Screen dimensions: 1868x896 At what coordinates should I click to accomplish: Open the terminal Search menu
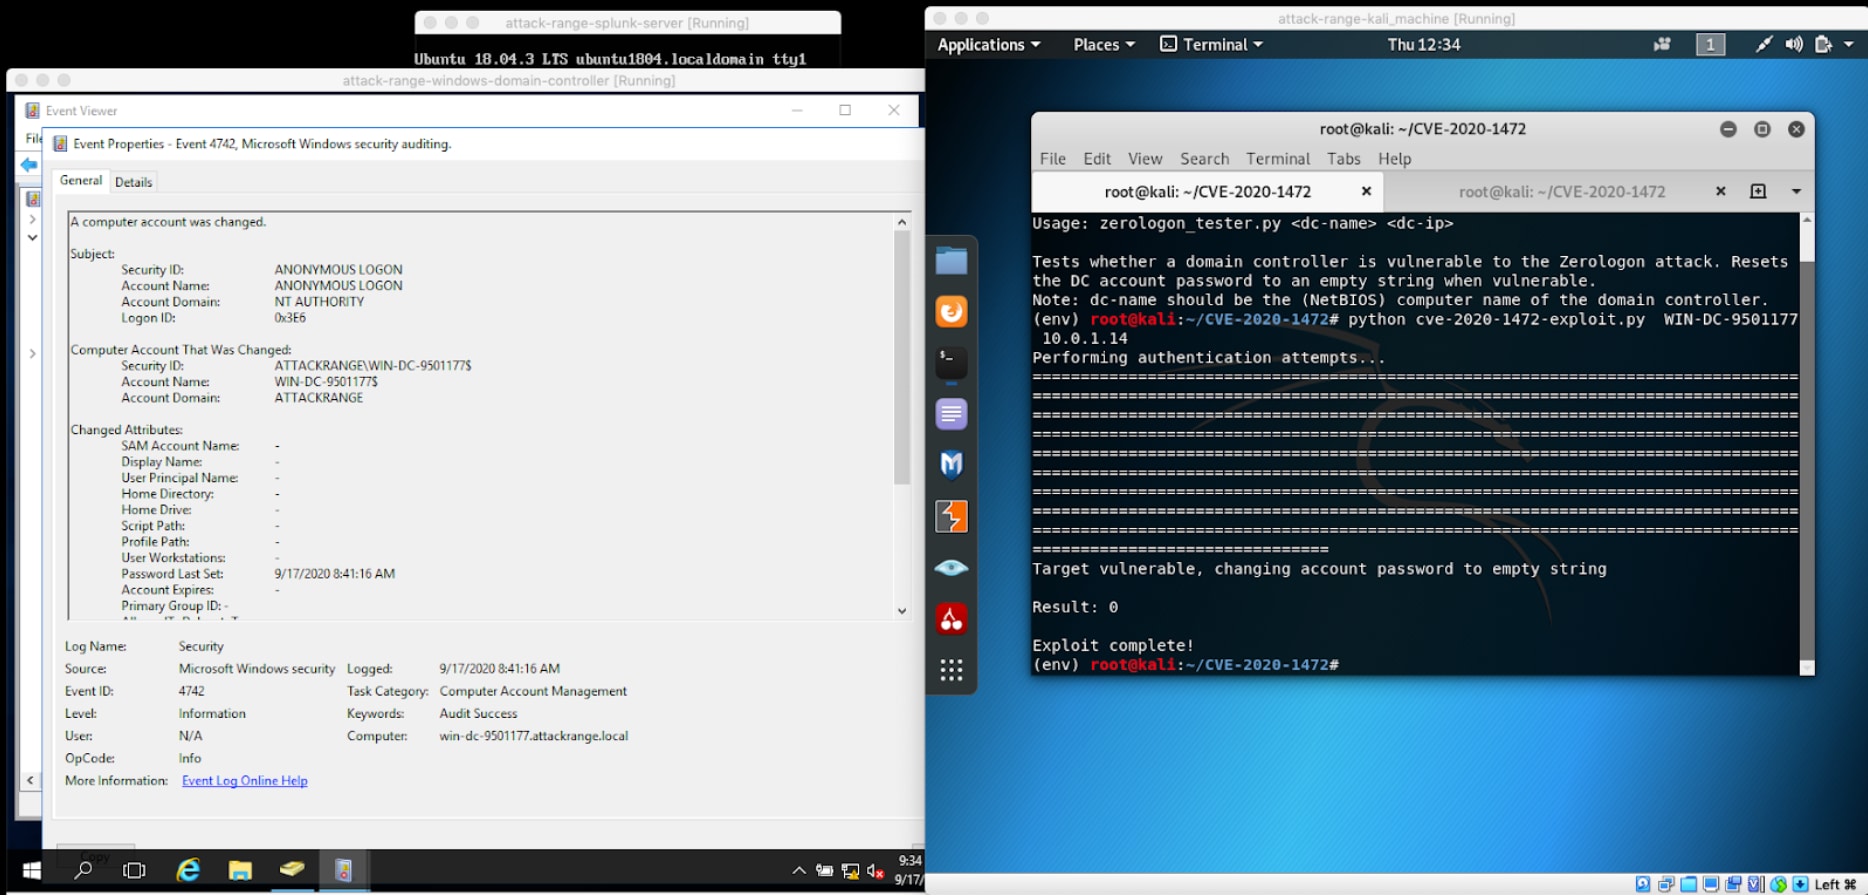click(x=1204, y=158)
